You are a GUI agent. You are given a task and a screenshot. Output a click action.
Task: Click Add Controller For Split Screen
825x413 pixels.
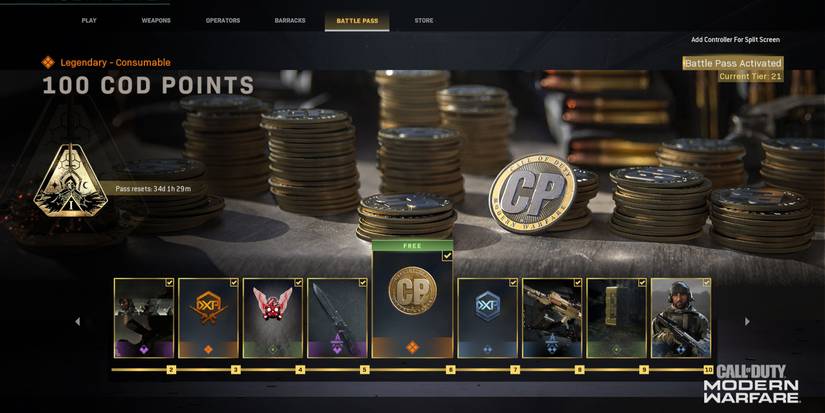coord(736,39)
